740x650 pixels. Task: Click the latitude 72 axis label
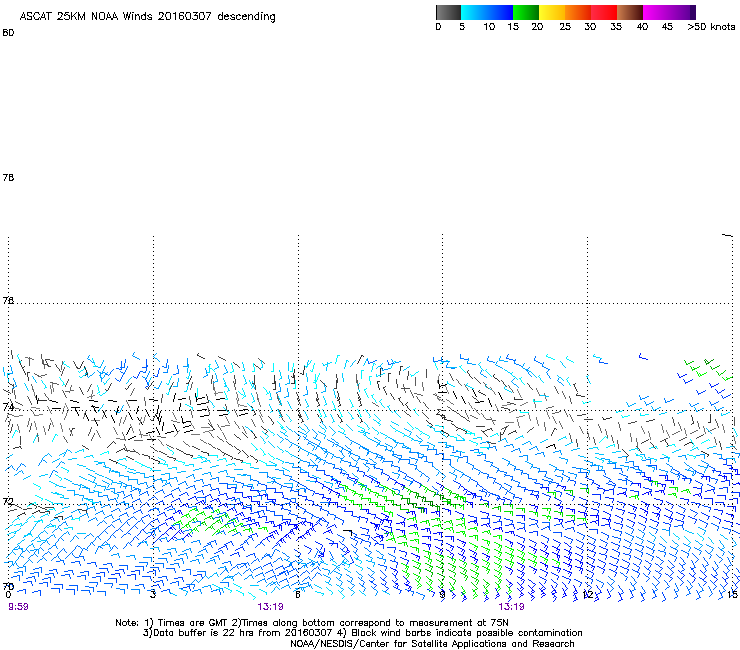pyautogui.click(x=8, y=501)
